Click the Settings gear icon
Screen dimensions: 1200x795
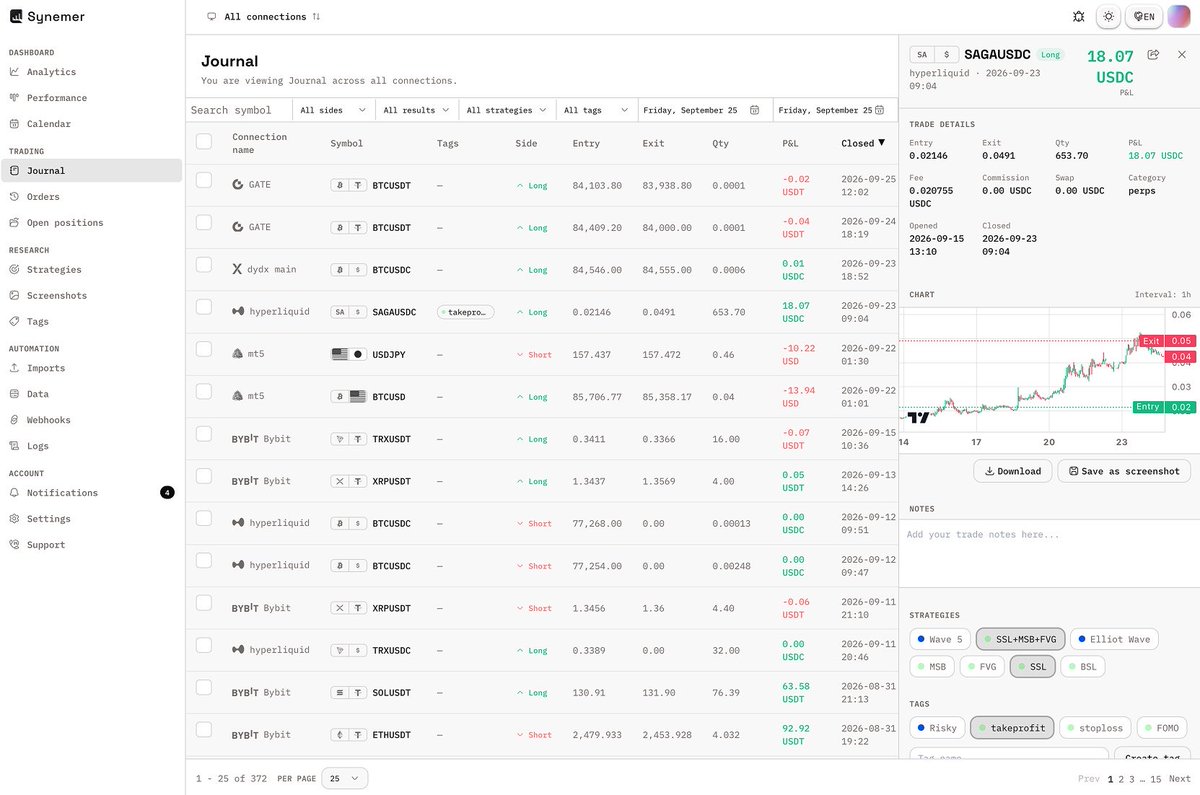pyautogui.click(x=15, y=519)
